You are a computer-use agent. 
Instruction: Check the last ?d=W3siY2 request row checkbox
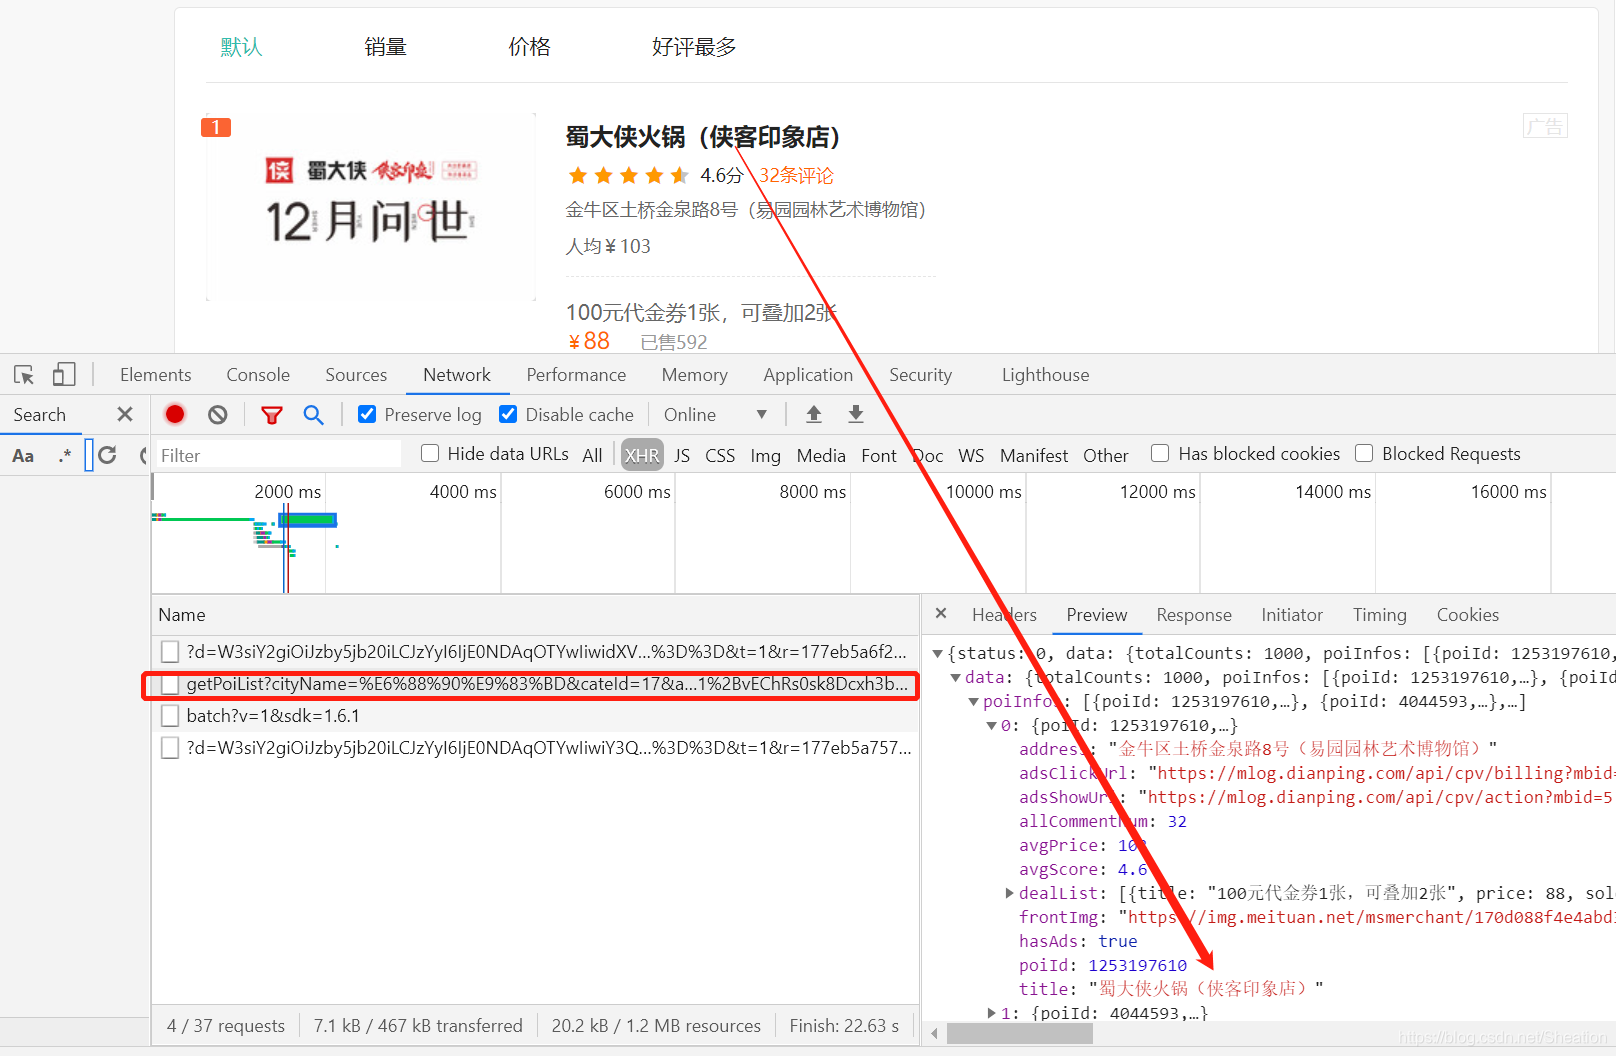(170, 748)
